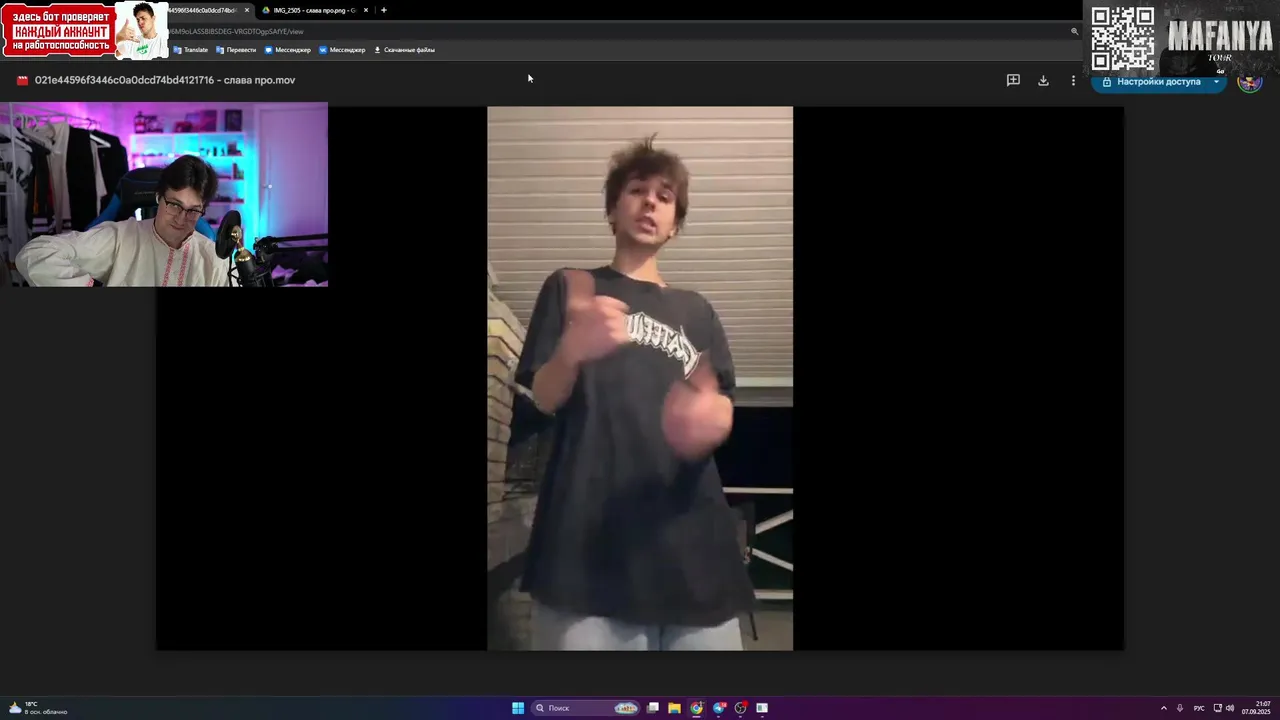Open network settings from the tray
The image size is (1280, 720).
(1217, 708)
